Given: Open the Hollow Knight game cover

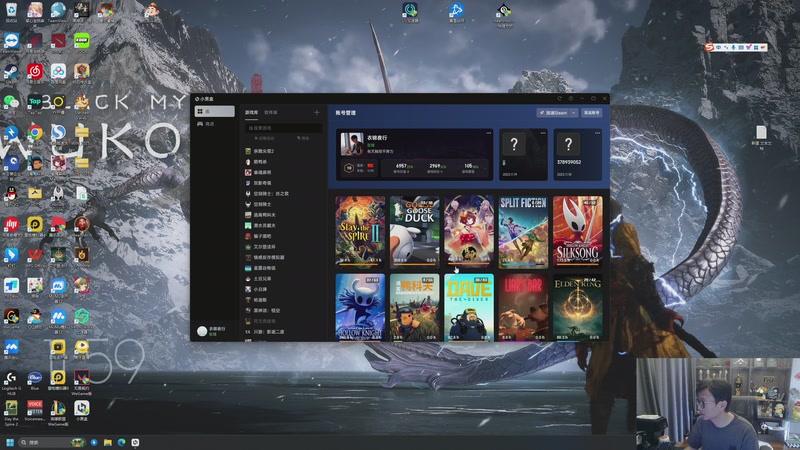Looking at the screenshot, I should point(360,307).
